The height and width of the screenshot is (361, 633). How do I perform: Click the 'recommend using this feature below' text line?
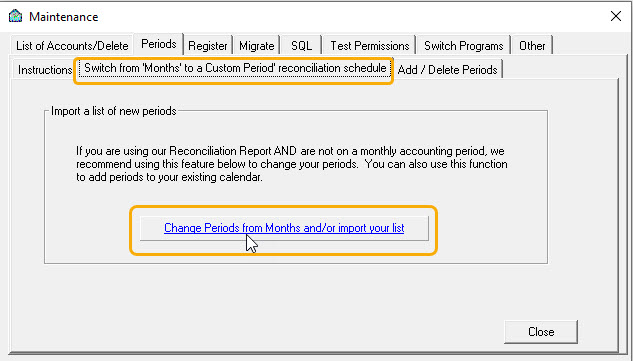[x=291, y=164]
